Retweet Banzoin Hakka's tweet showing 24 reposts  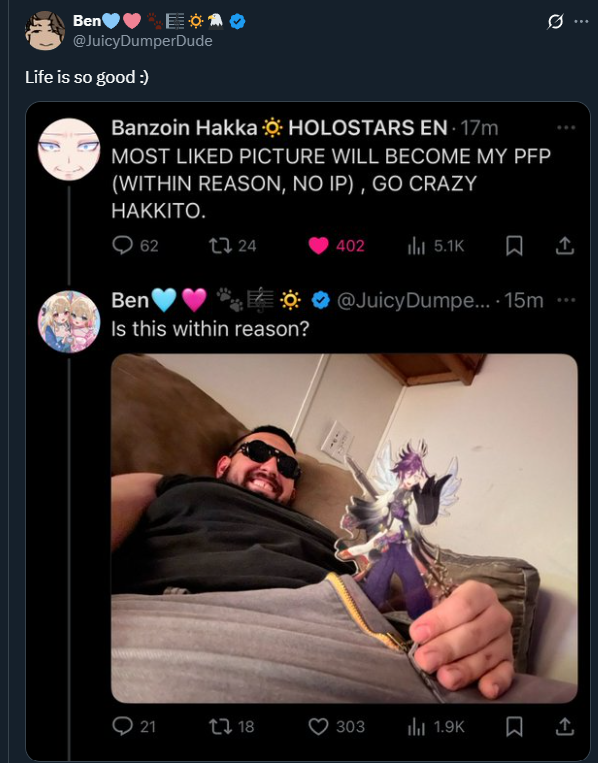[x=233, y=246]
